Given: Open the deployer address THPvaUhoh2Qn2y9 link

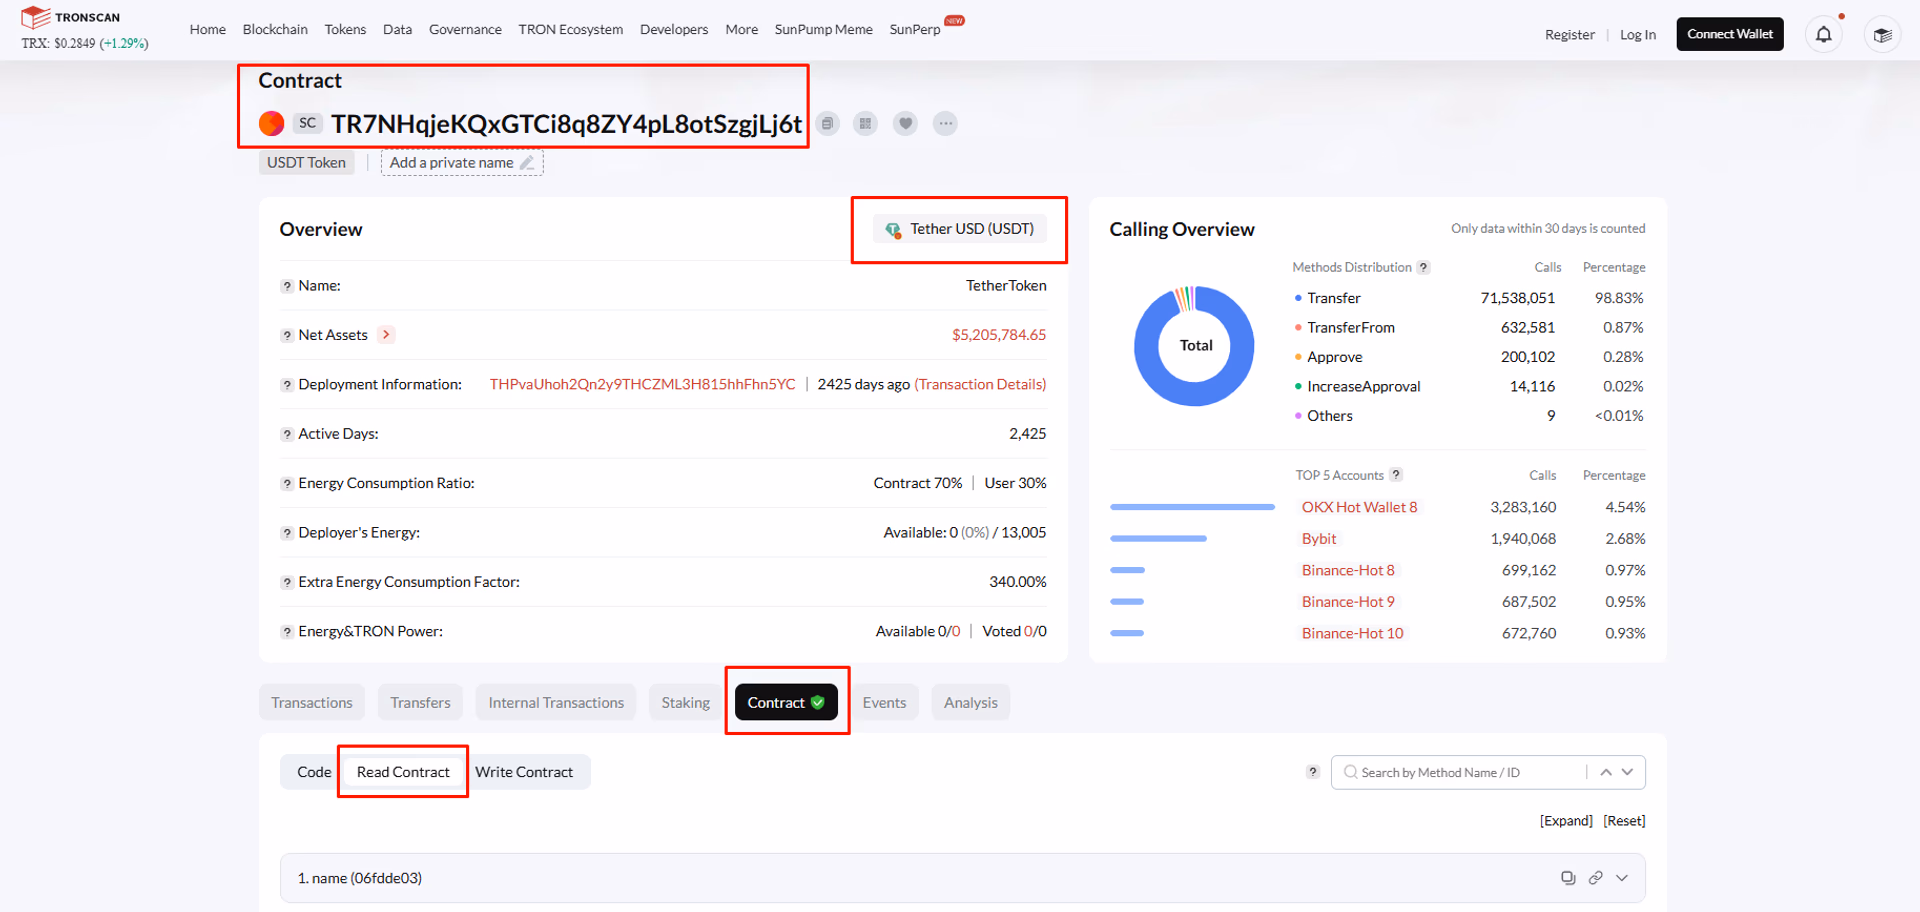Looking at the screenshot, I should click(643, 385).
